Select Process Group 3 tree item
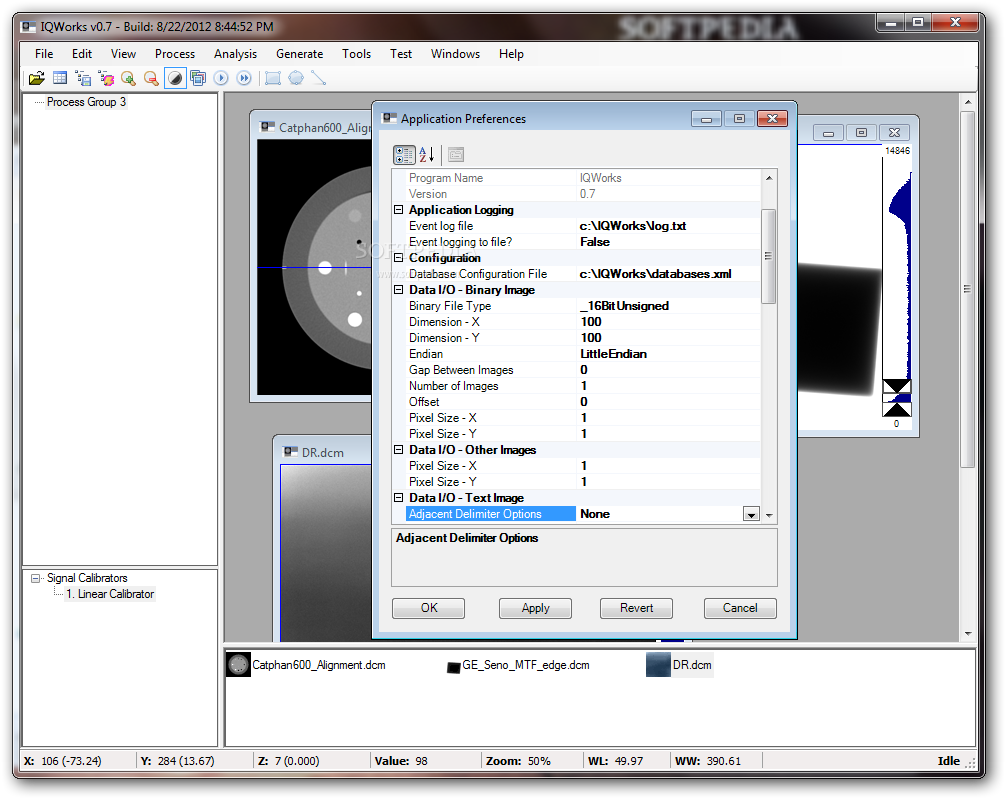This screenshot has width=1006, height=799. tap(87, 102)
